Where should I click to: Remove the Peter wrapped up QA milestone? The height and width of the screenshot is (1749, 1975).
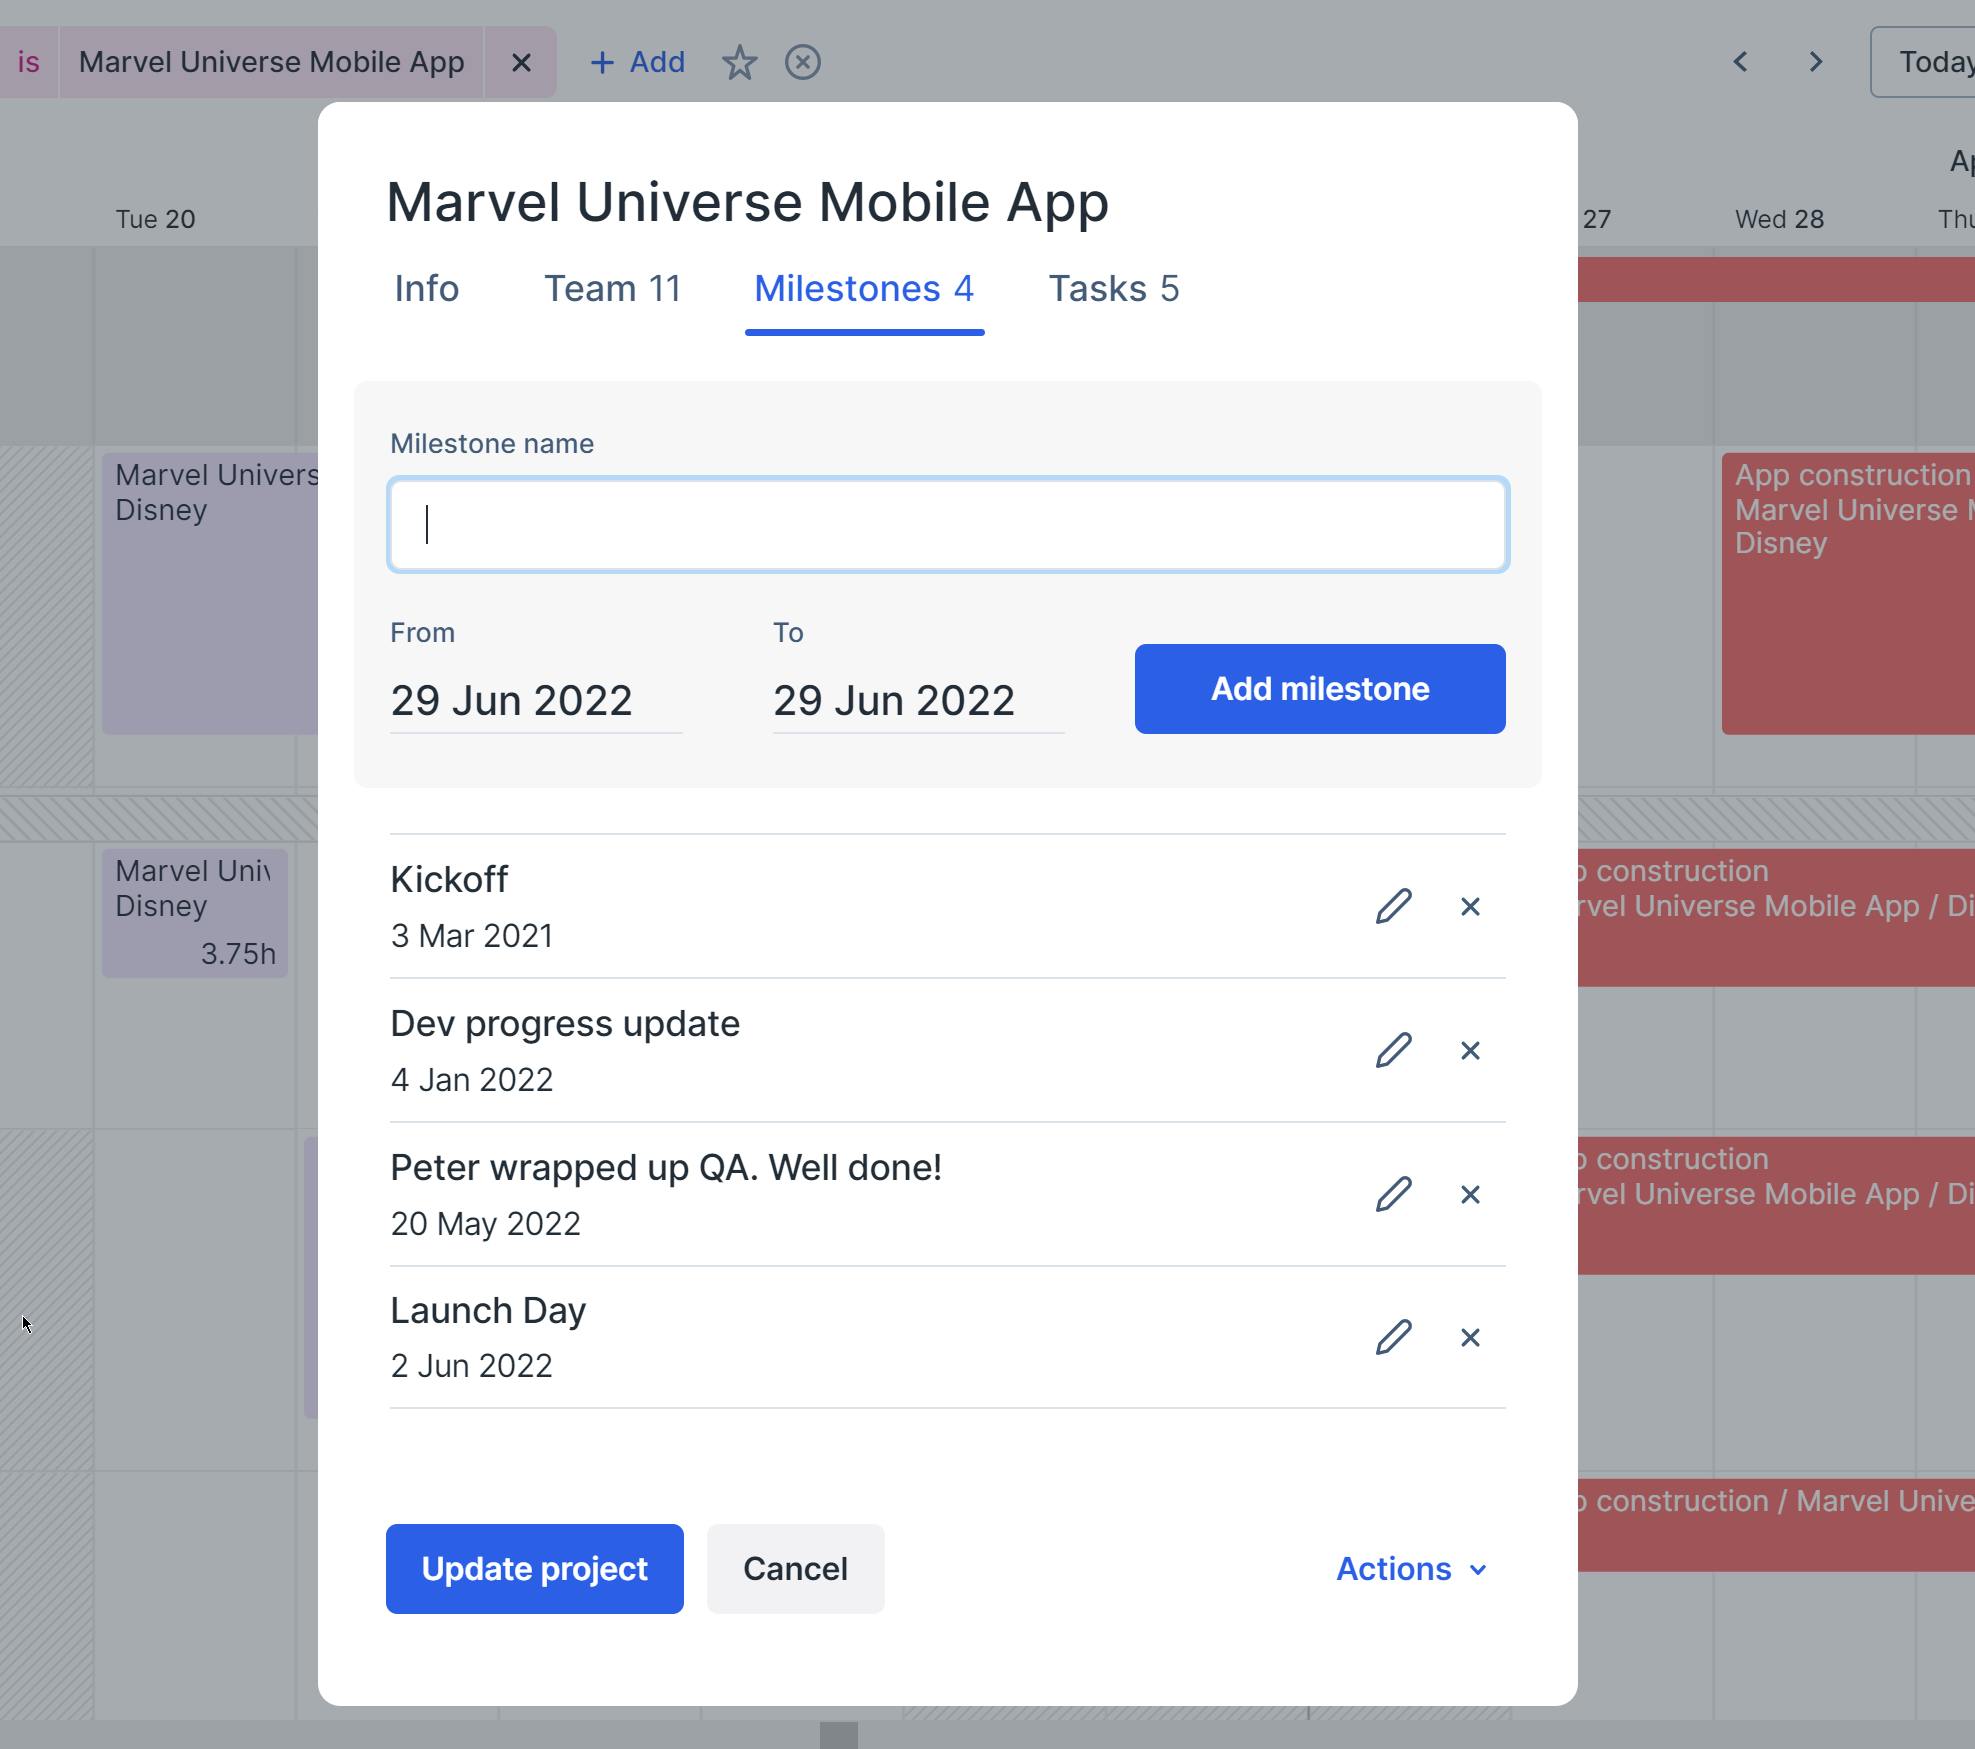click(x=1470, y=1194)
